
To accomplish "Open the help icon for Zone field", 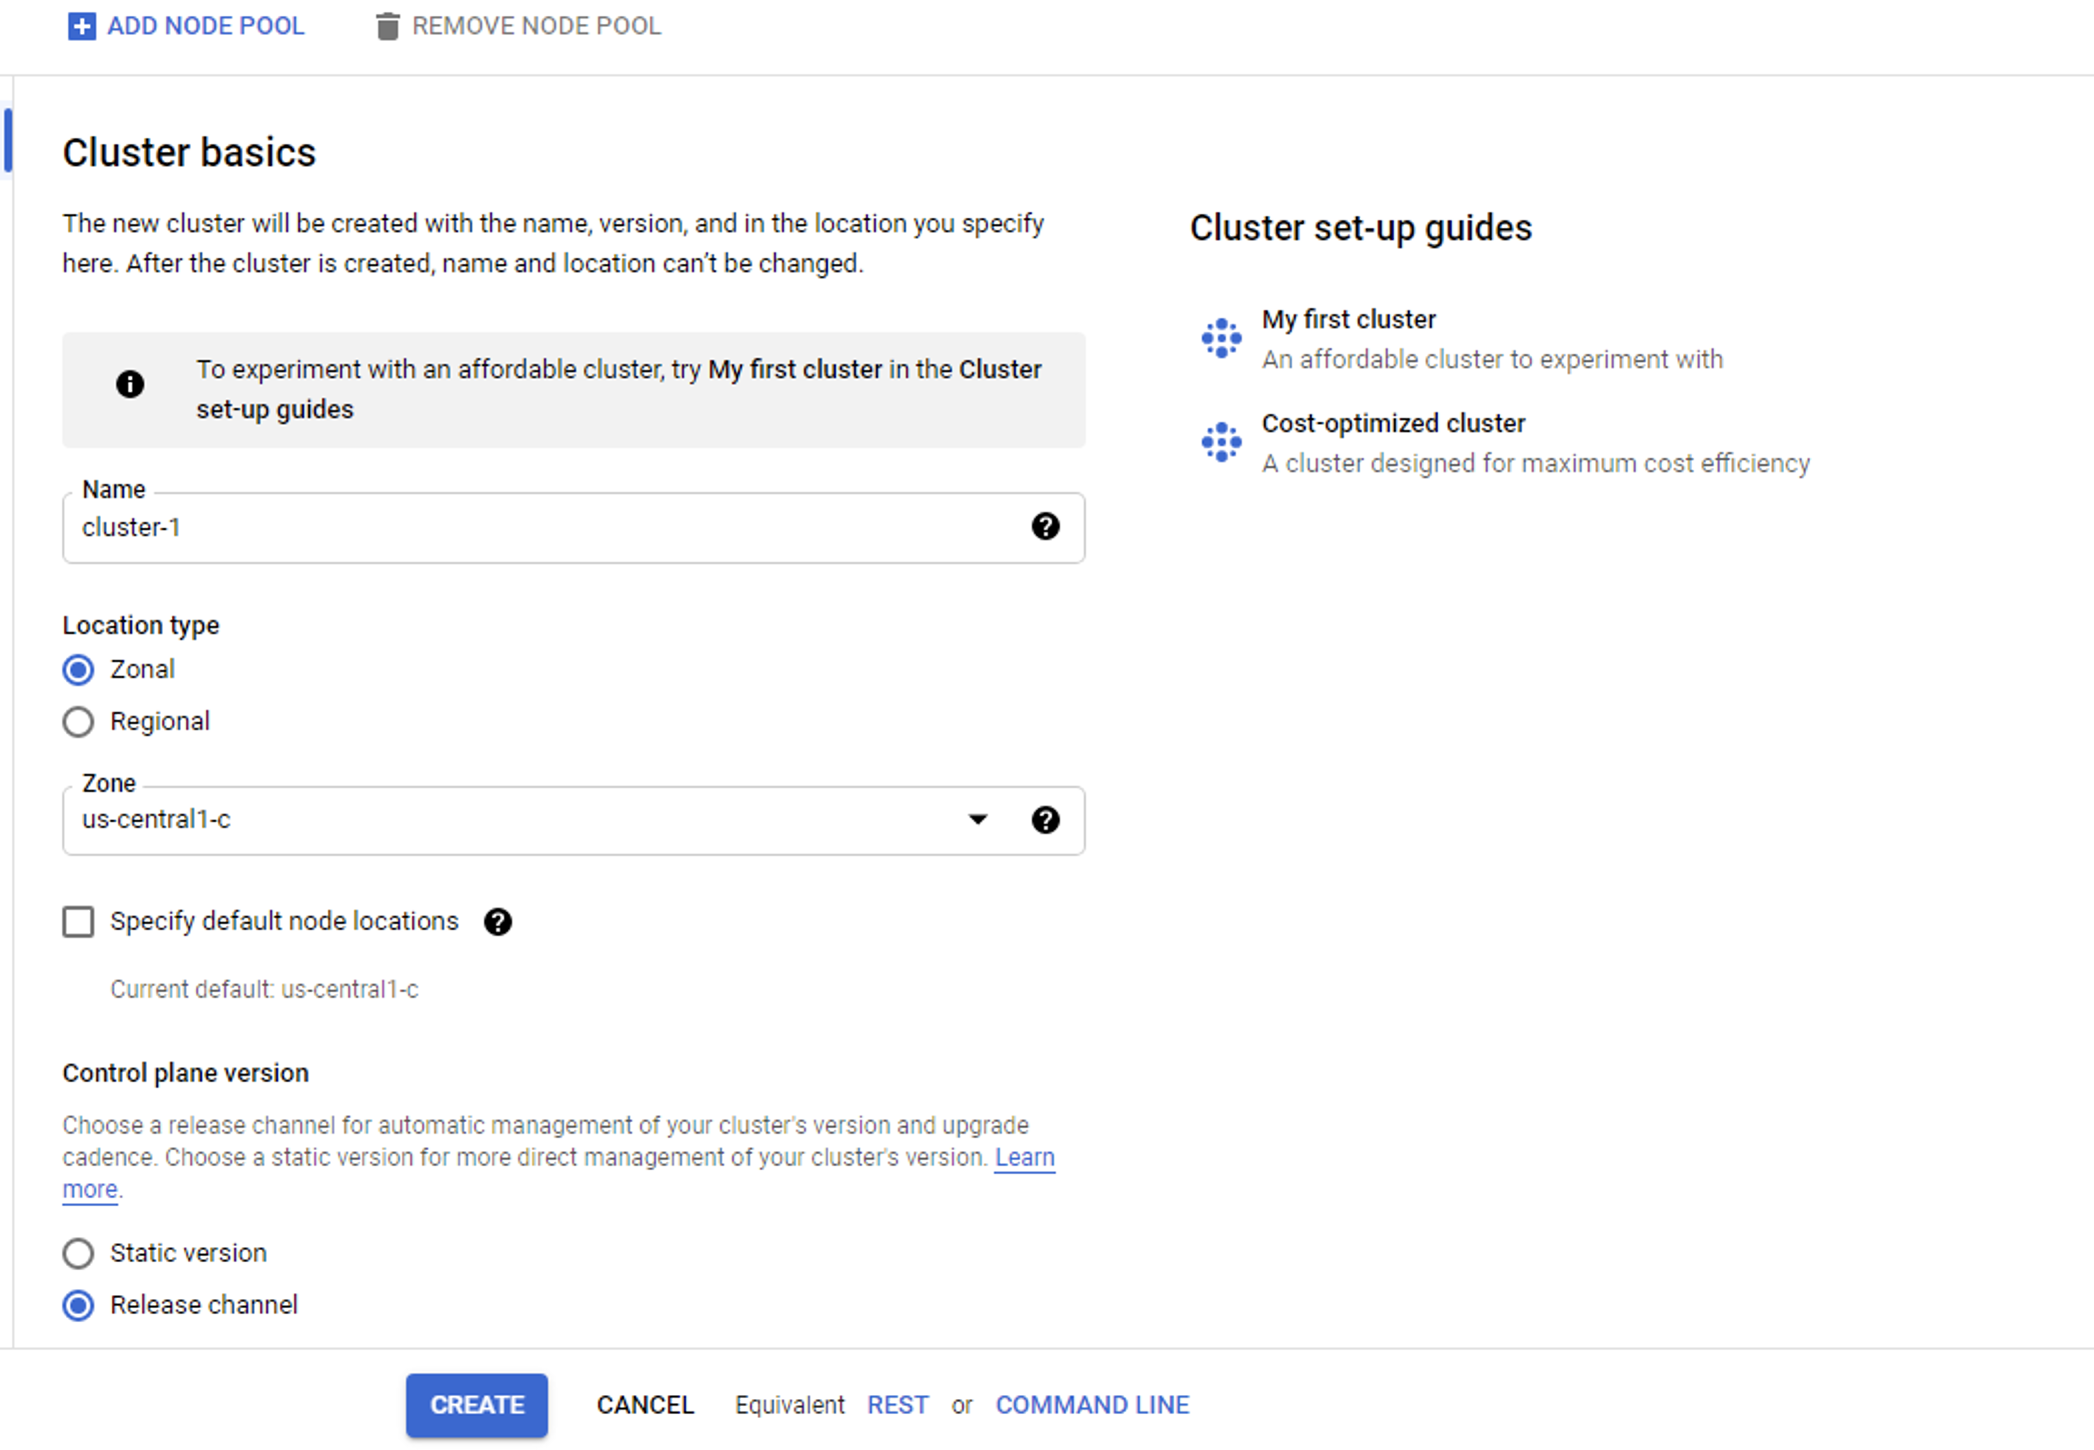I will pyautogui.click(x=1046, y=820).
